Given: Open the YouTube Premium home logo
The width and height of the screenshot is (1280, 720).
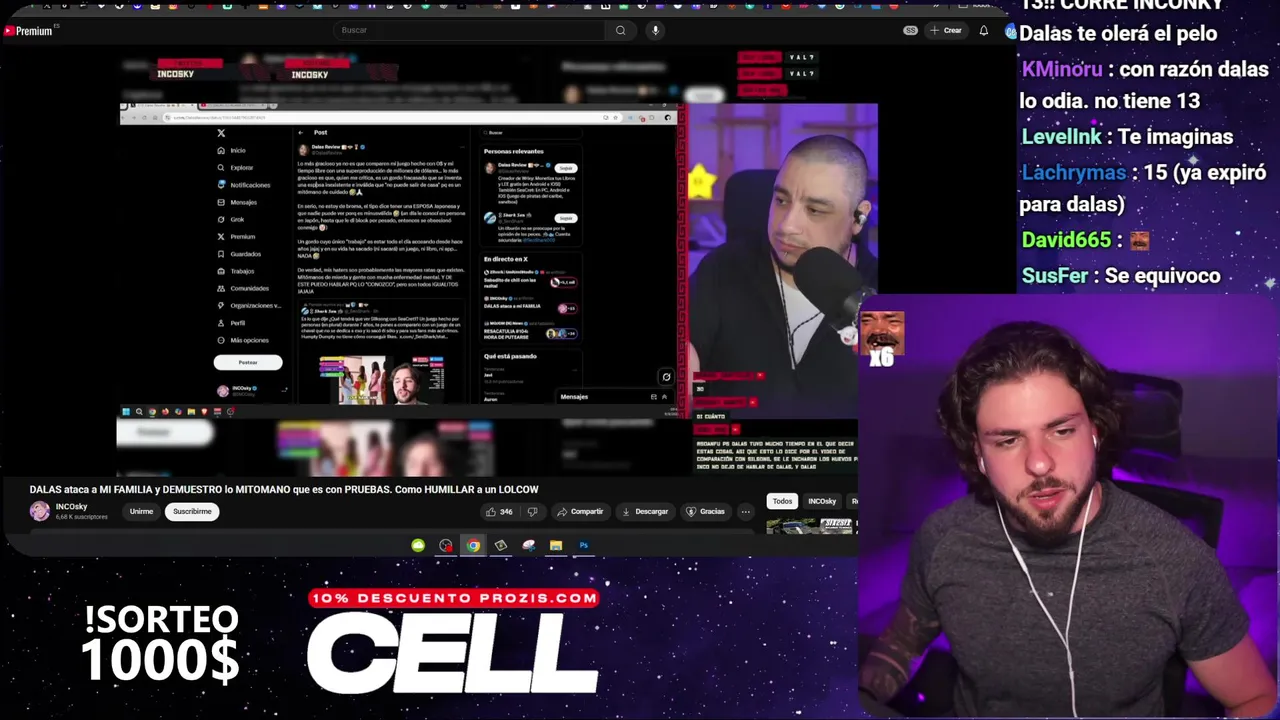Looking at the screenshot, I should pos(28,31).
